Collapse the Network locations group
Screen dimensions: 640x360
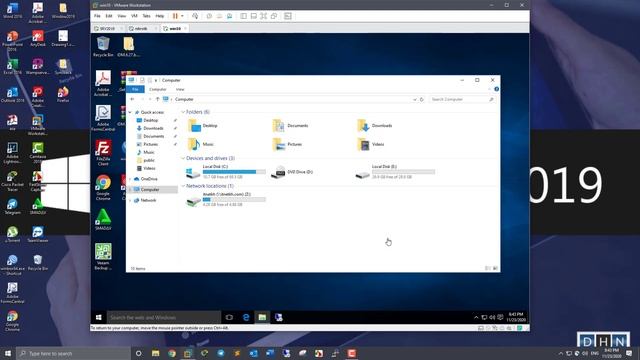[183, 186]
